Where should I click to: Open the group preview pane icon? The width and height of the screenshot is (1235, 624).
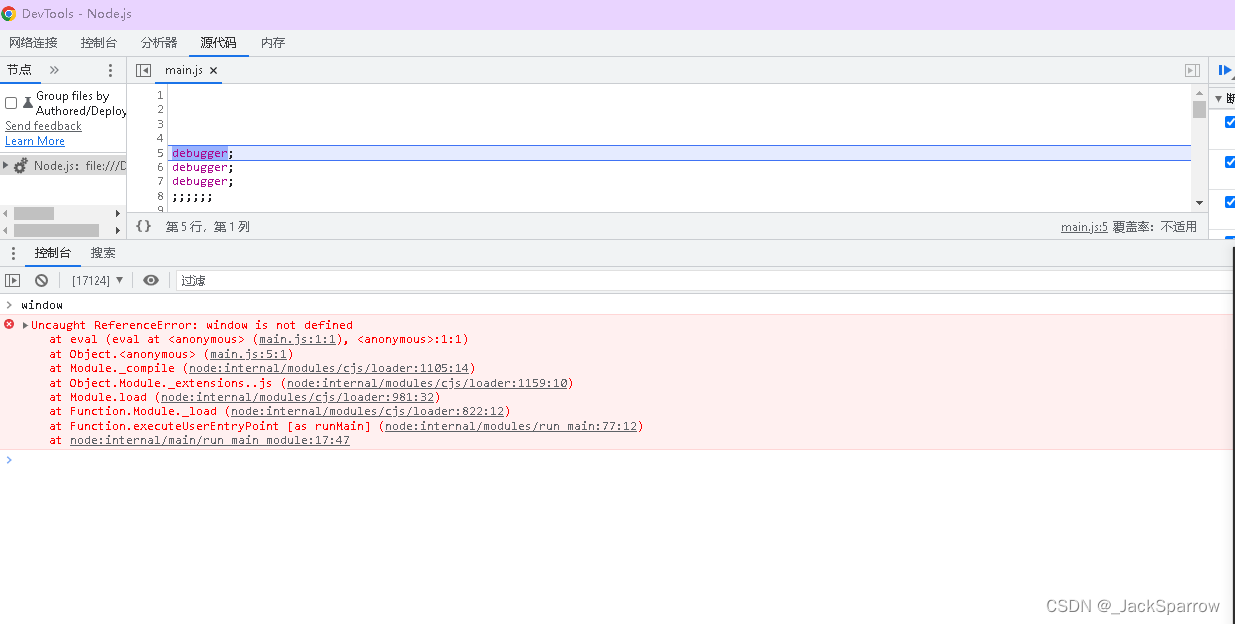pyautogui.click(x=1191, y=70)
